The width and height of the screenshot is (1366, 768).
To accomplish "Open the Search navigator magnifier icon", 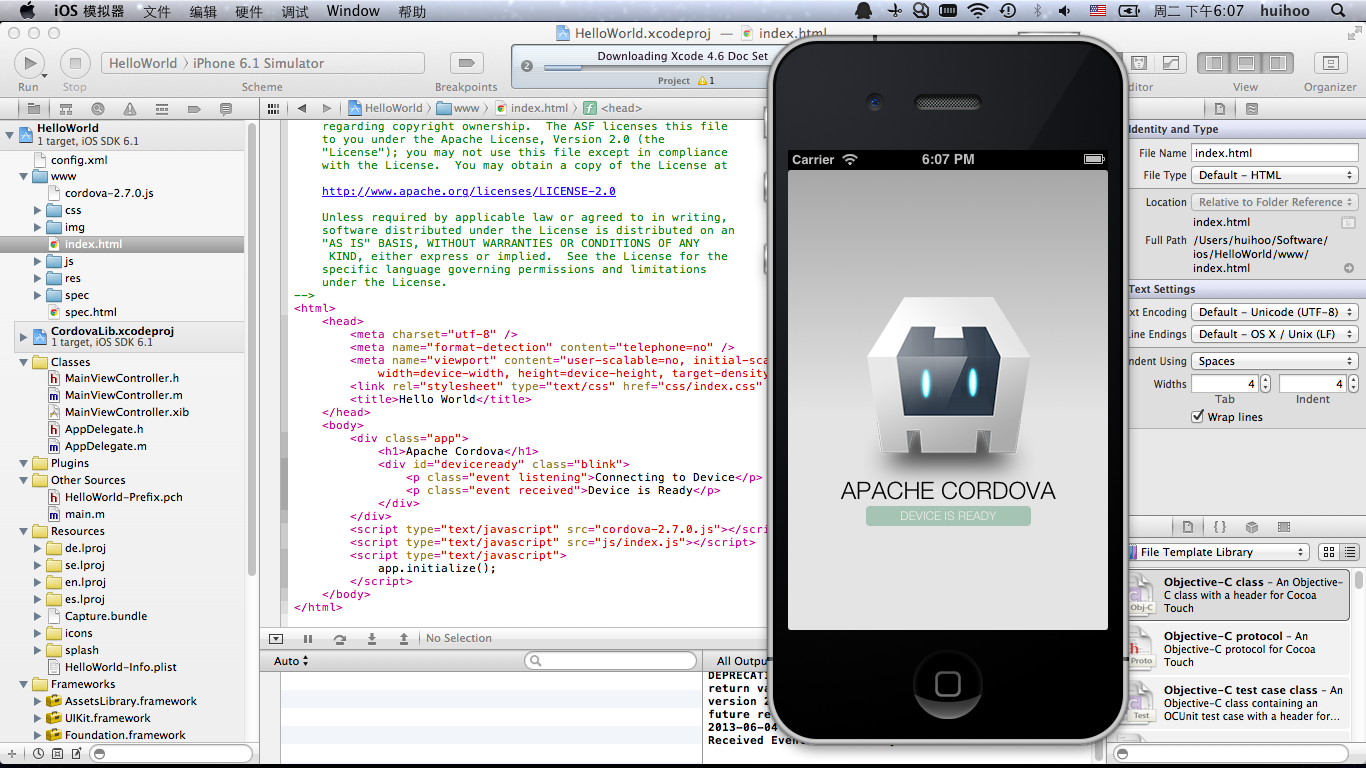I will [97, 109].
